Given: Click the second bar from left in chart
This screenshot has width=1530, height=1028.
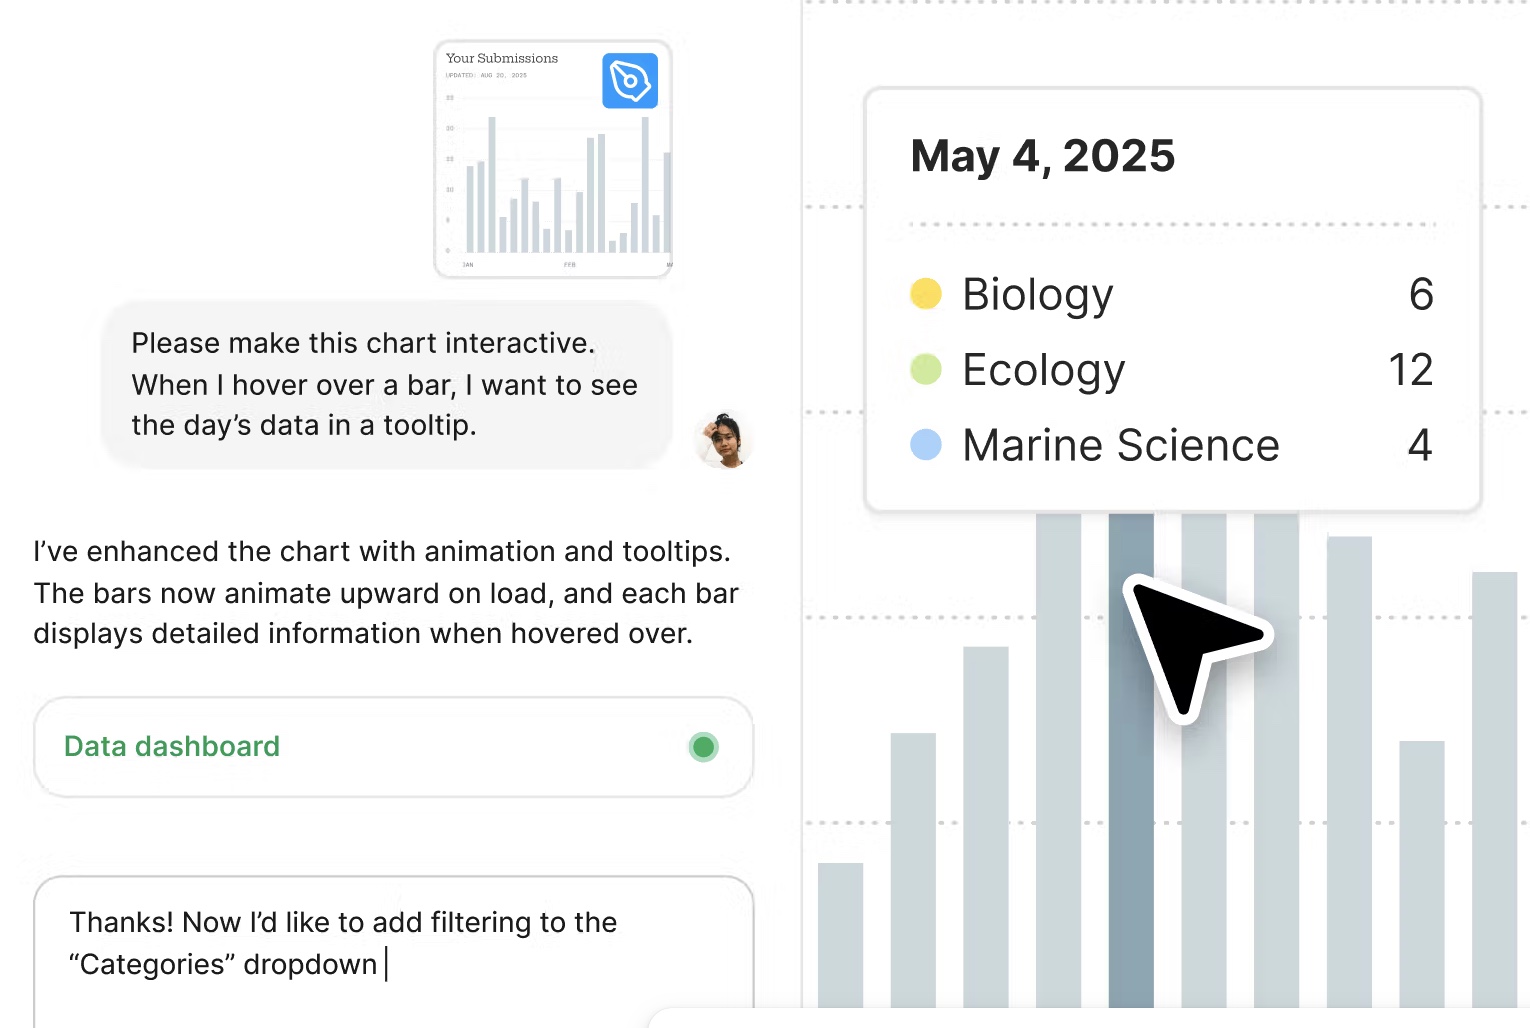Looking at the screenshot, I should (x=913, y=870).
